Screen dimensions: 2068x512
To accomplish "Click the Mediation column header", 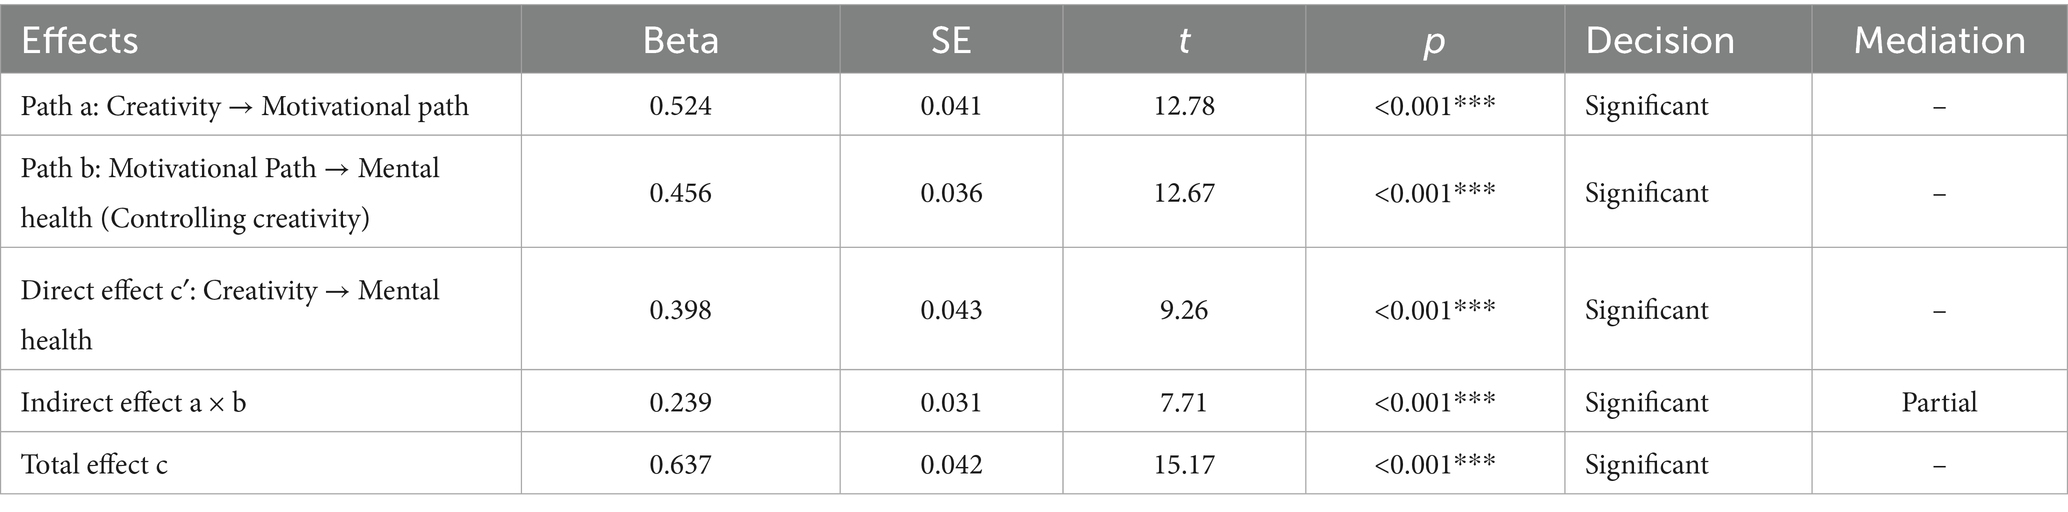I will pos(1939,40).
